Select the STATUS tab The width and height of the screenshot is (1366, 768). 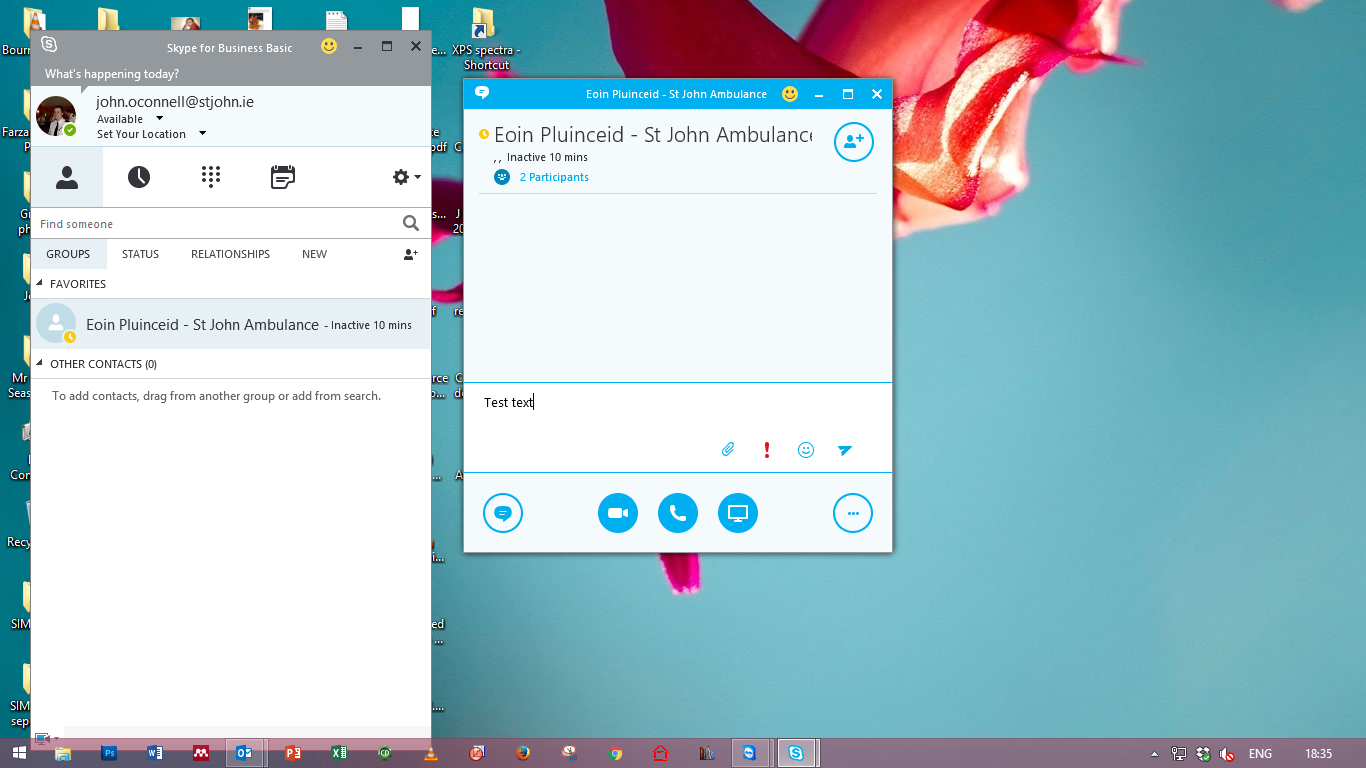pos(140,254)
